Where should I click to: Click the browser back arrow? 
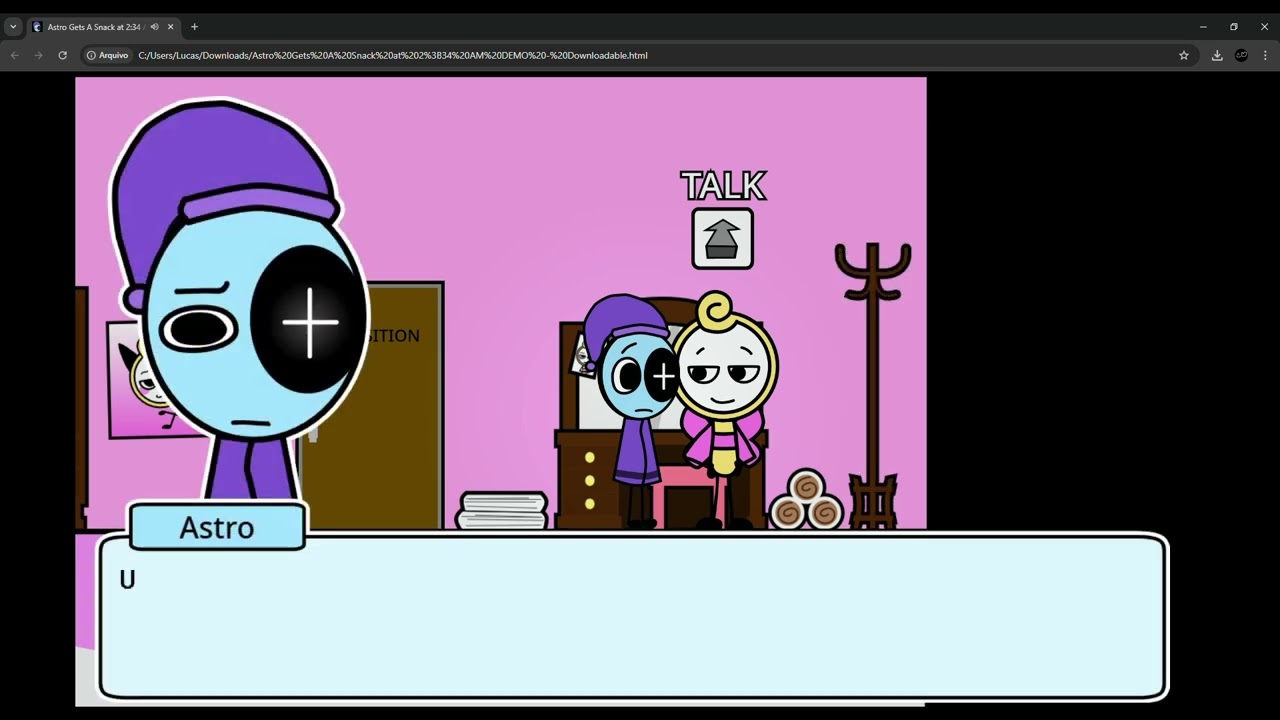click(14, 55)
